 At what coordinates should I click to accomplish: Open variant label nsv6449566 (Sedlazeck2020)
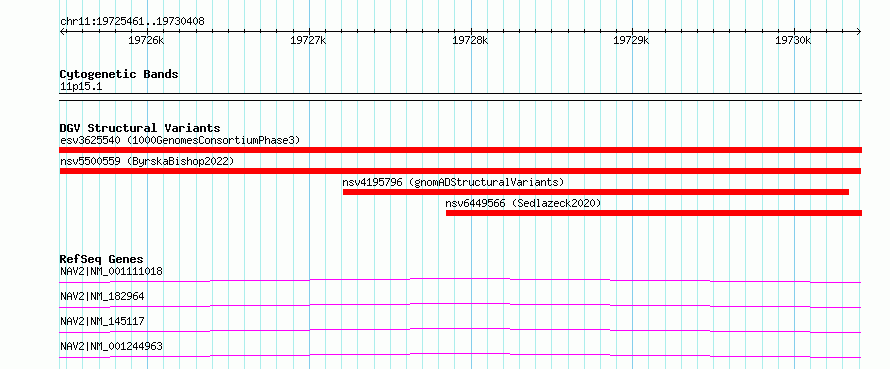[523, 203]
